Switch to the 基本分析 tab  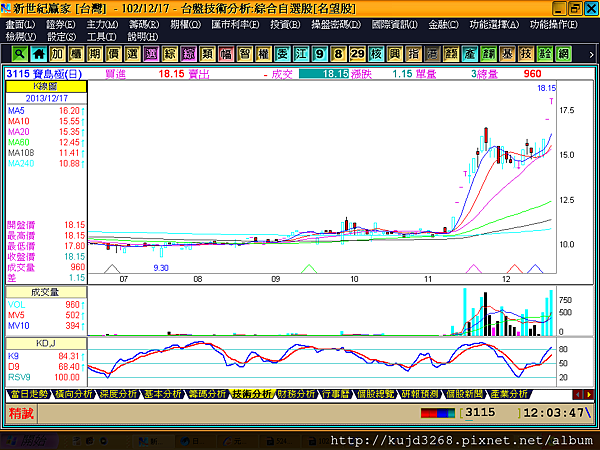(163, 394)
